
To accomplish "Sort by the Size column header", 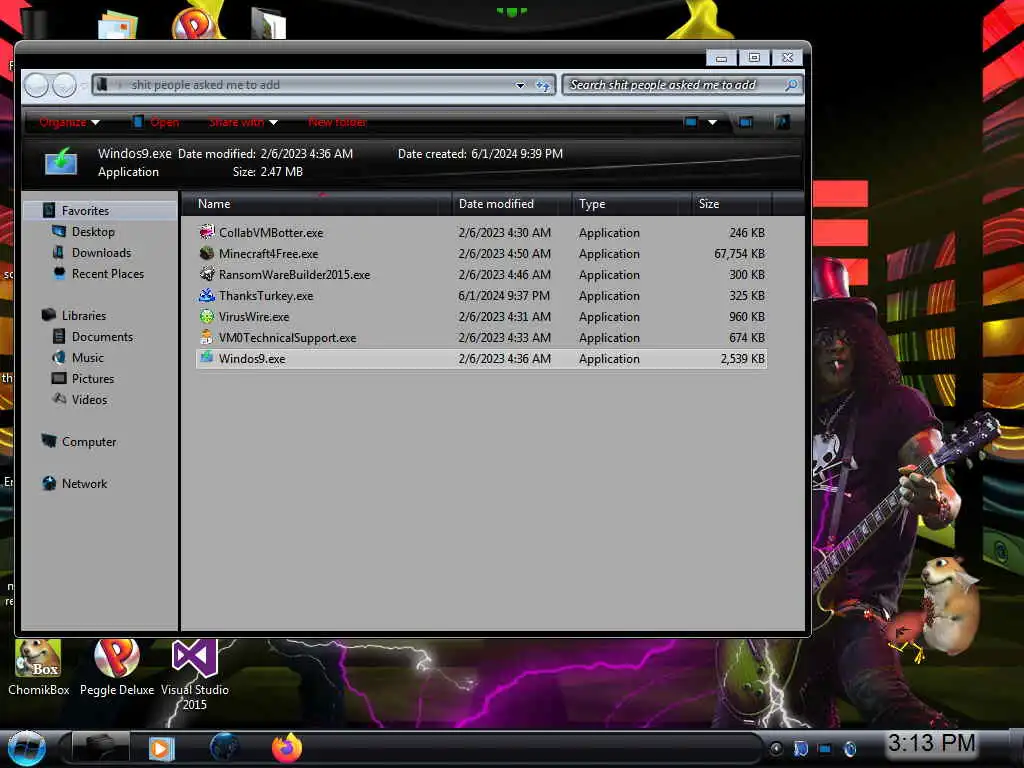I will (x=731, y=204).
